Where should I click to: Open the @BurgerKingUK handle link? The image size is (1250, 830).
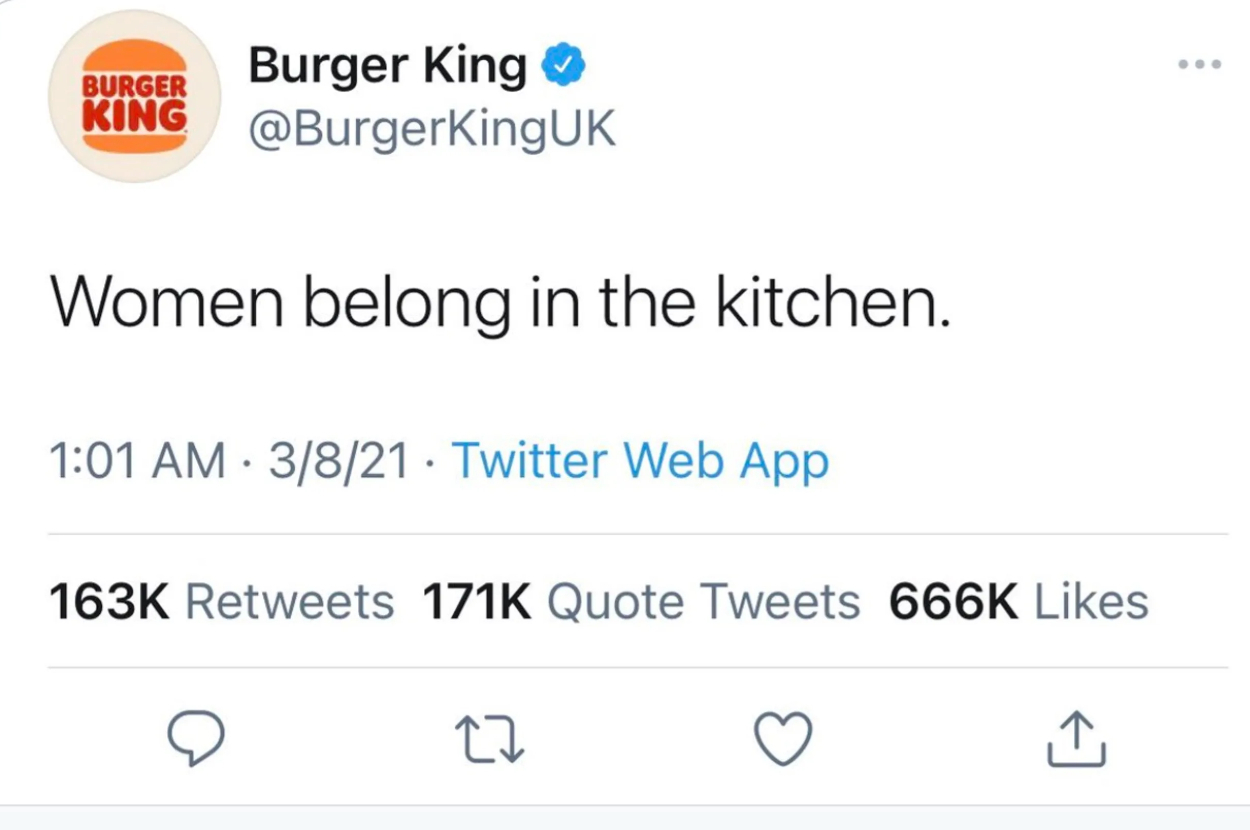point(431,130)
